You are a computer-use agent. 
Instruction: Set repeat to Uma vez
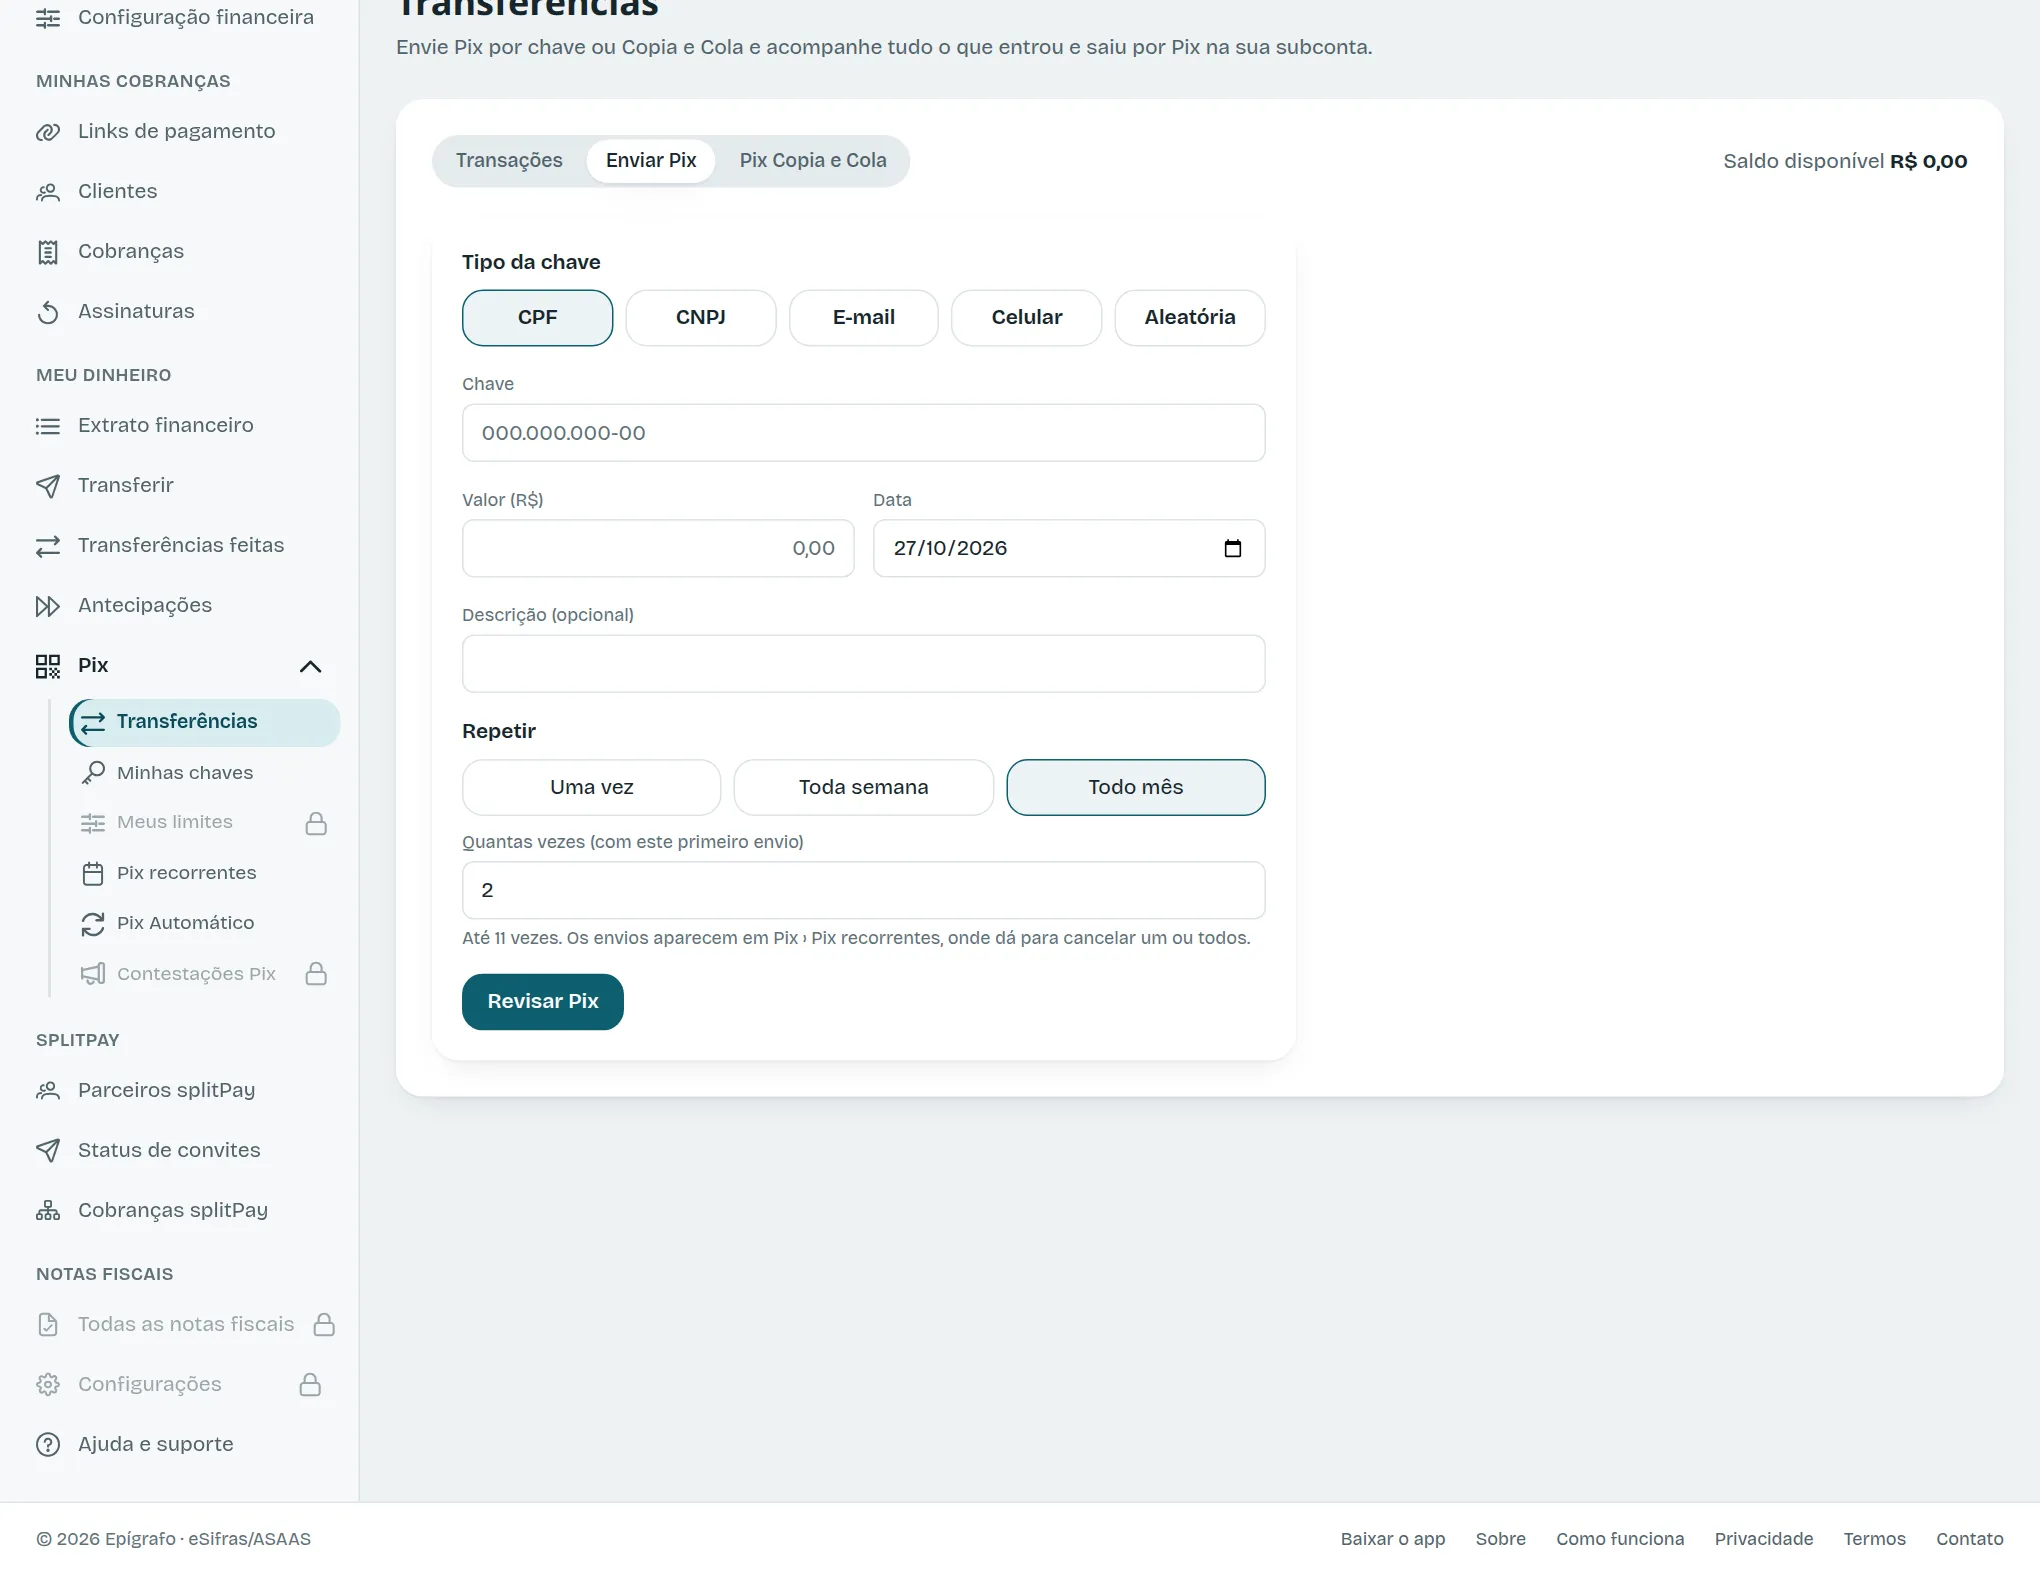click(x=592, y=788)
